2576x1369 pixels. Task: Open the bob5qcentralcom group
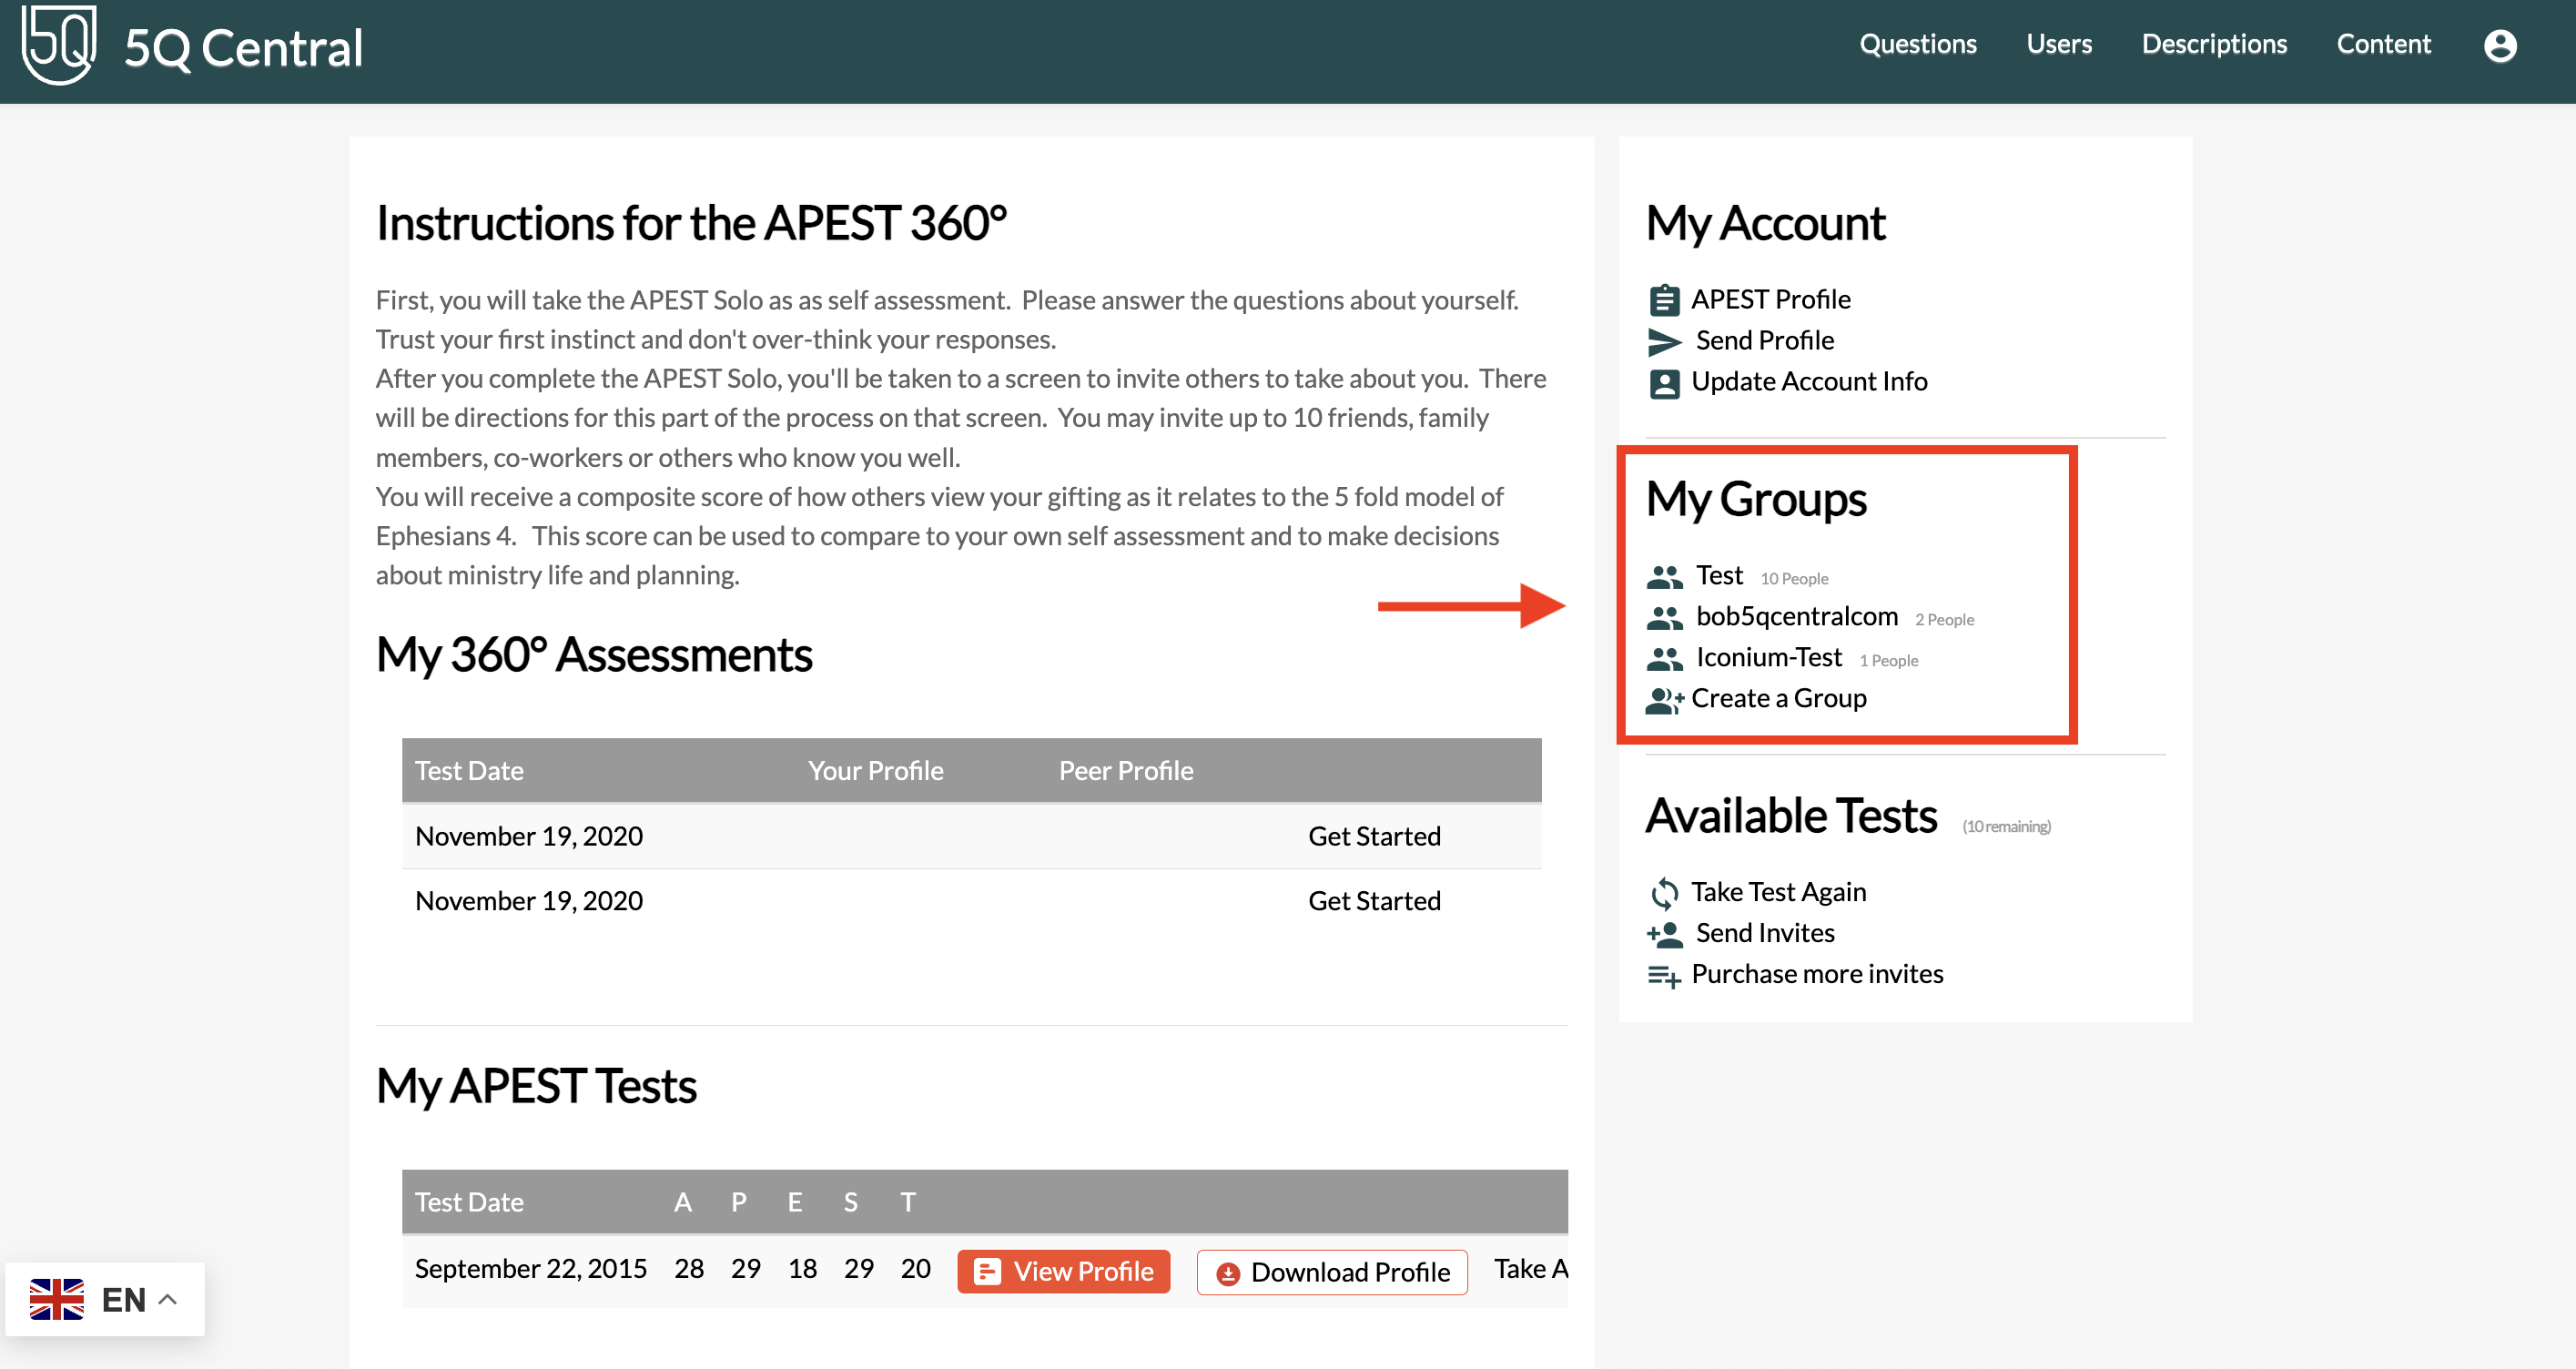[x=1797, y=616]
